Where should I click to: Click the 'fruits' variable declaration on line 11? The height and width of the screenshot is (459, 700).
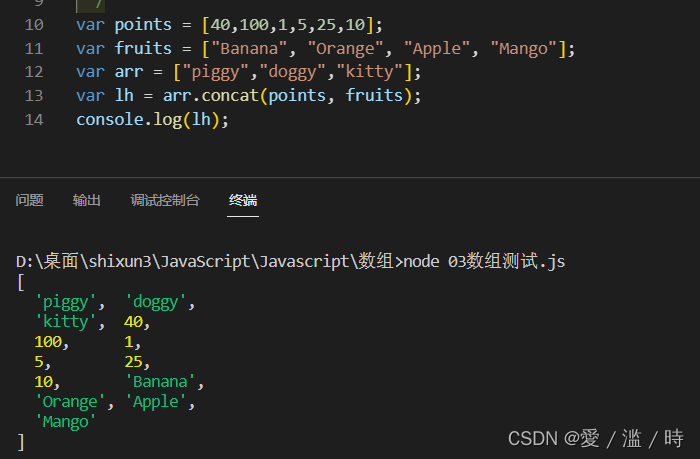pos(143,48)
